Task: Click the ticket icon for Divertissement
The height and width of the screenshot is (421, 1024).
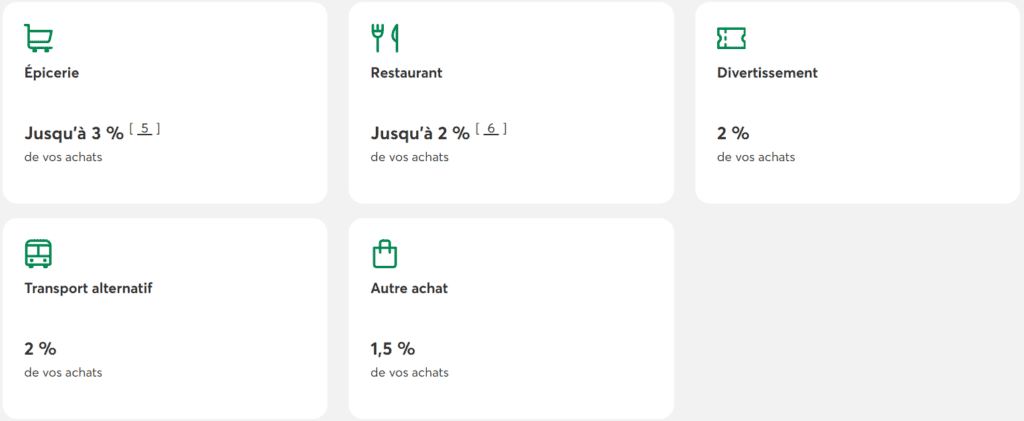Action: tap(732, 38)
